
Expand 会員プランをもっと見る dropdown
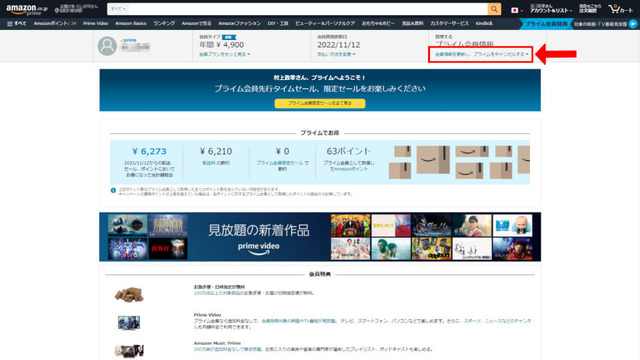(x=224, y=54)
